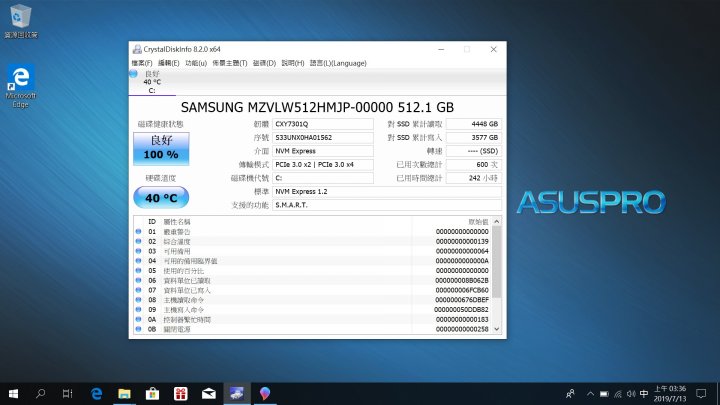Click status dot for attribute 08
This screenshot has height=405, width=720.
coord(138,299)
